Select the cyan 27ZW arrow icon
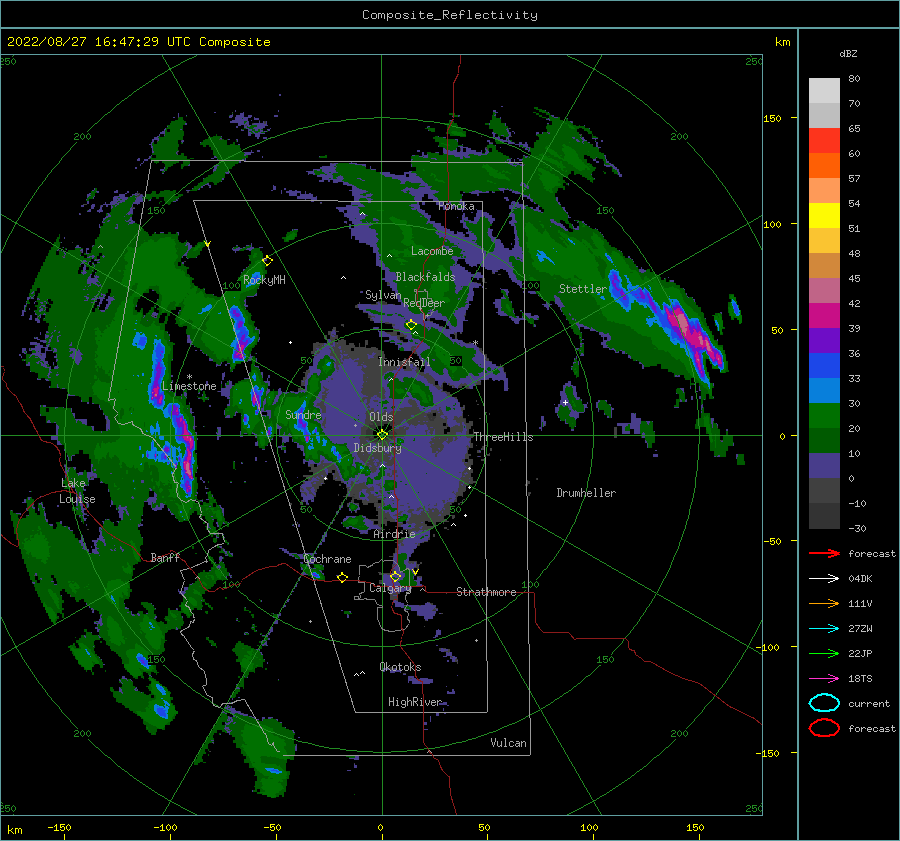 [824, 629]
